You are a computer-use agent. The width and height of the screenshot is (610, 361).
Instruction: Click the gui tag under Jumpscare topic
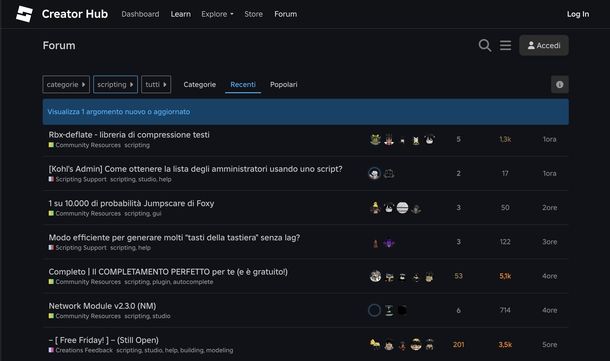157,214
